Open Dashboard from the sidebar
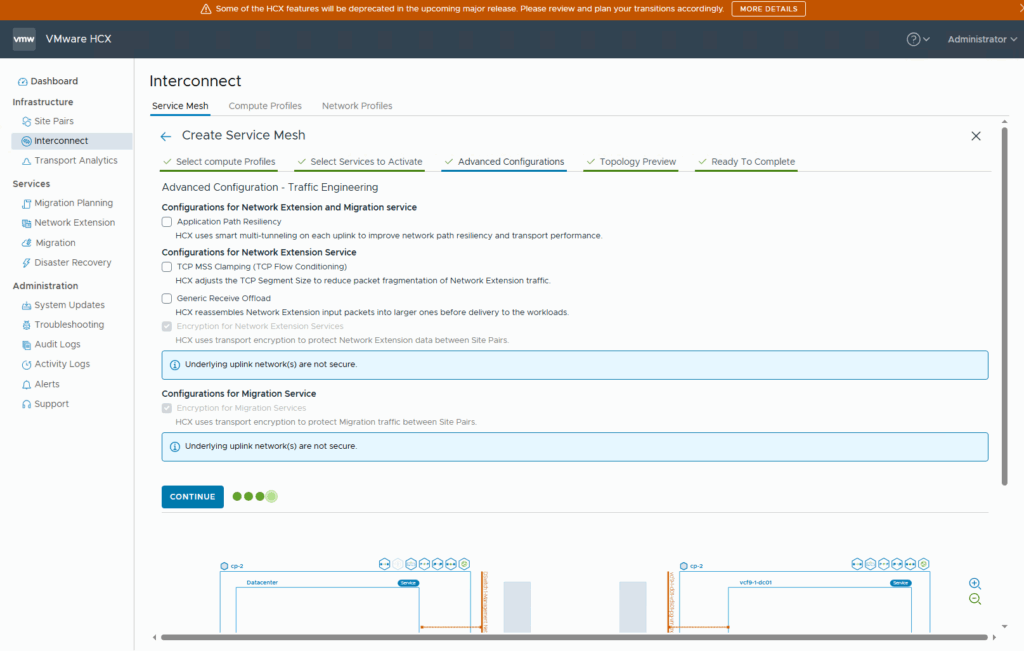 coord(53,81)
